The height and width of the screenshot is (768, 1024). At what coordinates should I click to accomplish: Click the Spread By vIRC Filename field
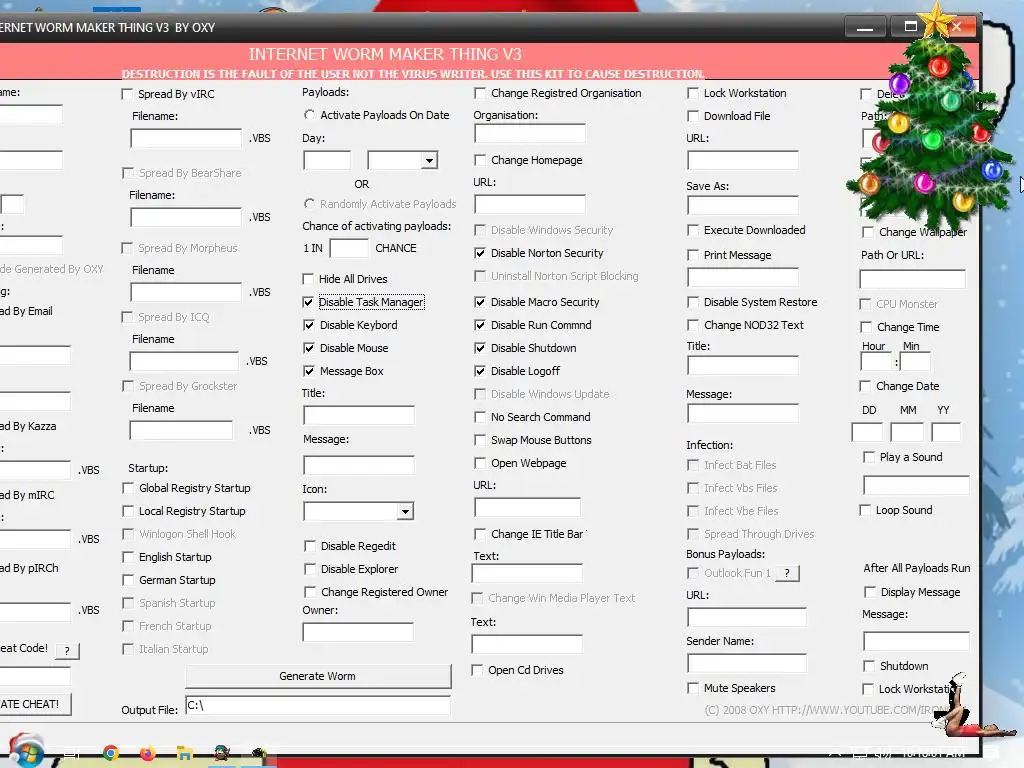point(186,138)
